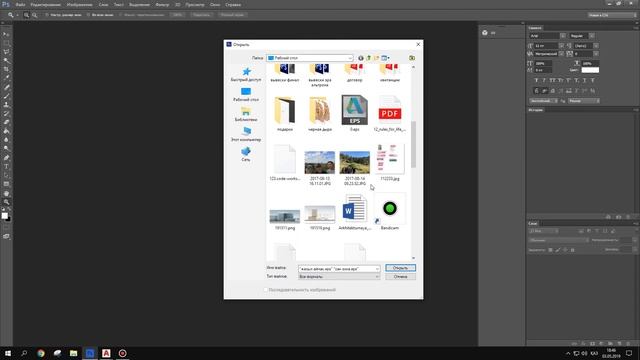Create a new folder in Open dialog
Viewport: 640px width, 360px height.
tap(376, 58)
